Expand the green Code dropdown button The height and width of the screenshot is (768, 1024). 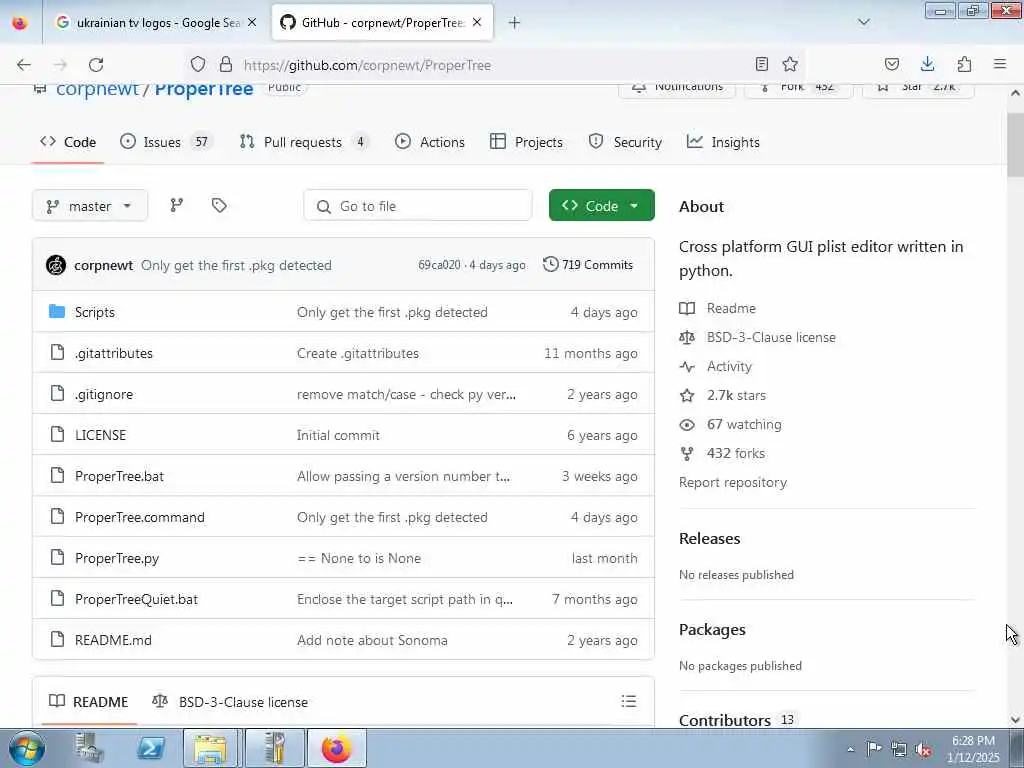(601, 206)
